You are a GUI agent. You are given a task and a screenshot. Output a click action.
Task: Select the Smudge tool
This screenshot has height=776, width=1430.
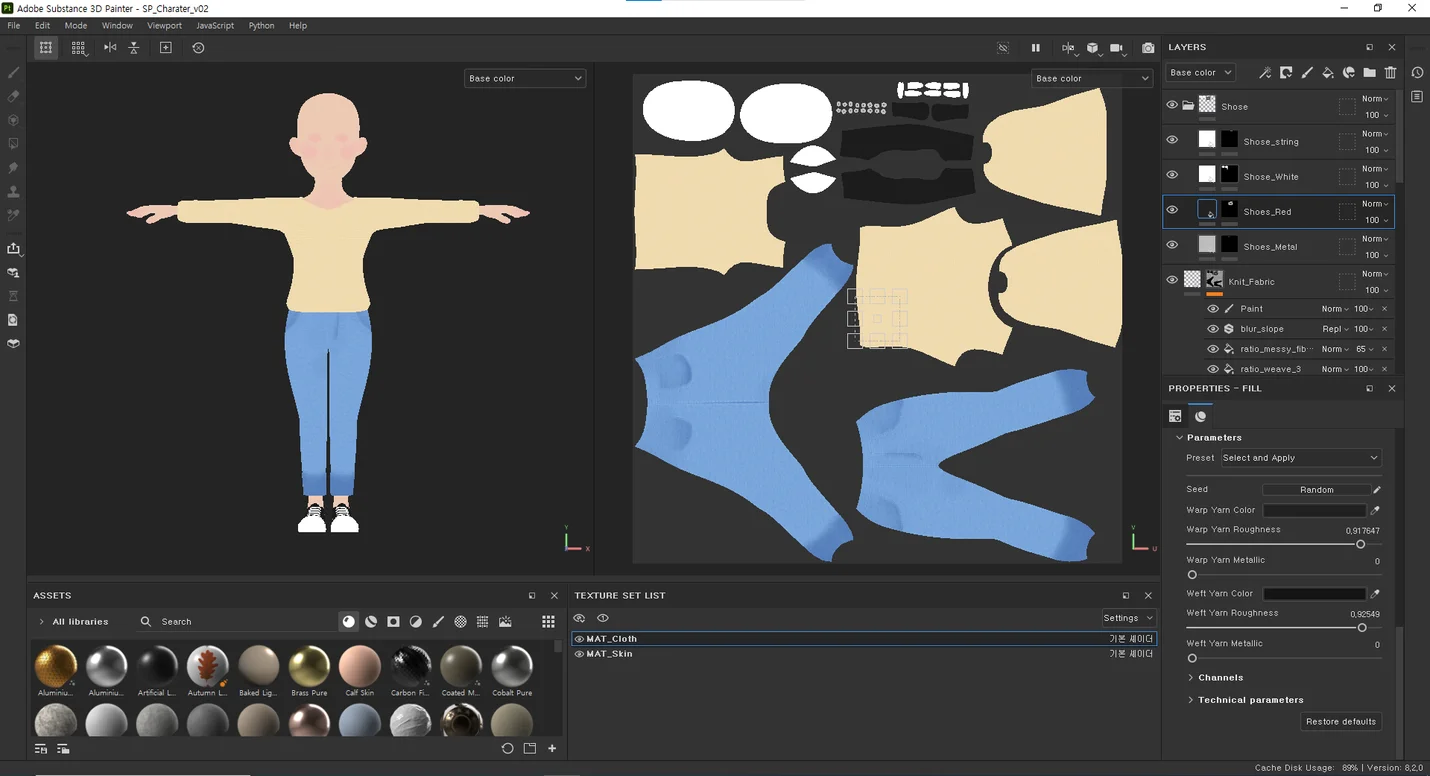click(13, 168)
